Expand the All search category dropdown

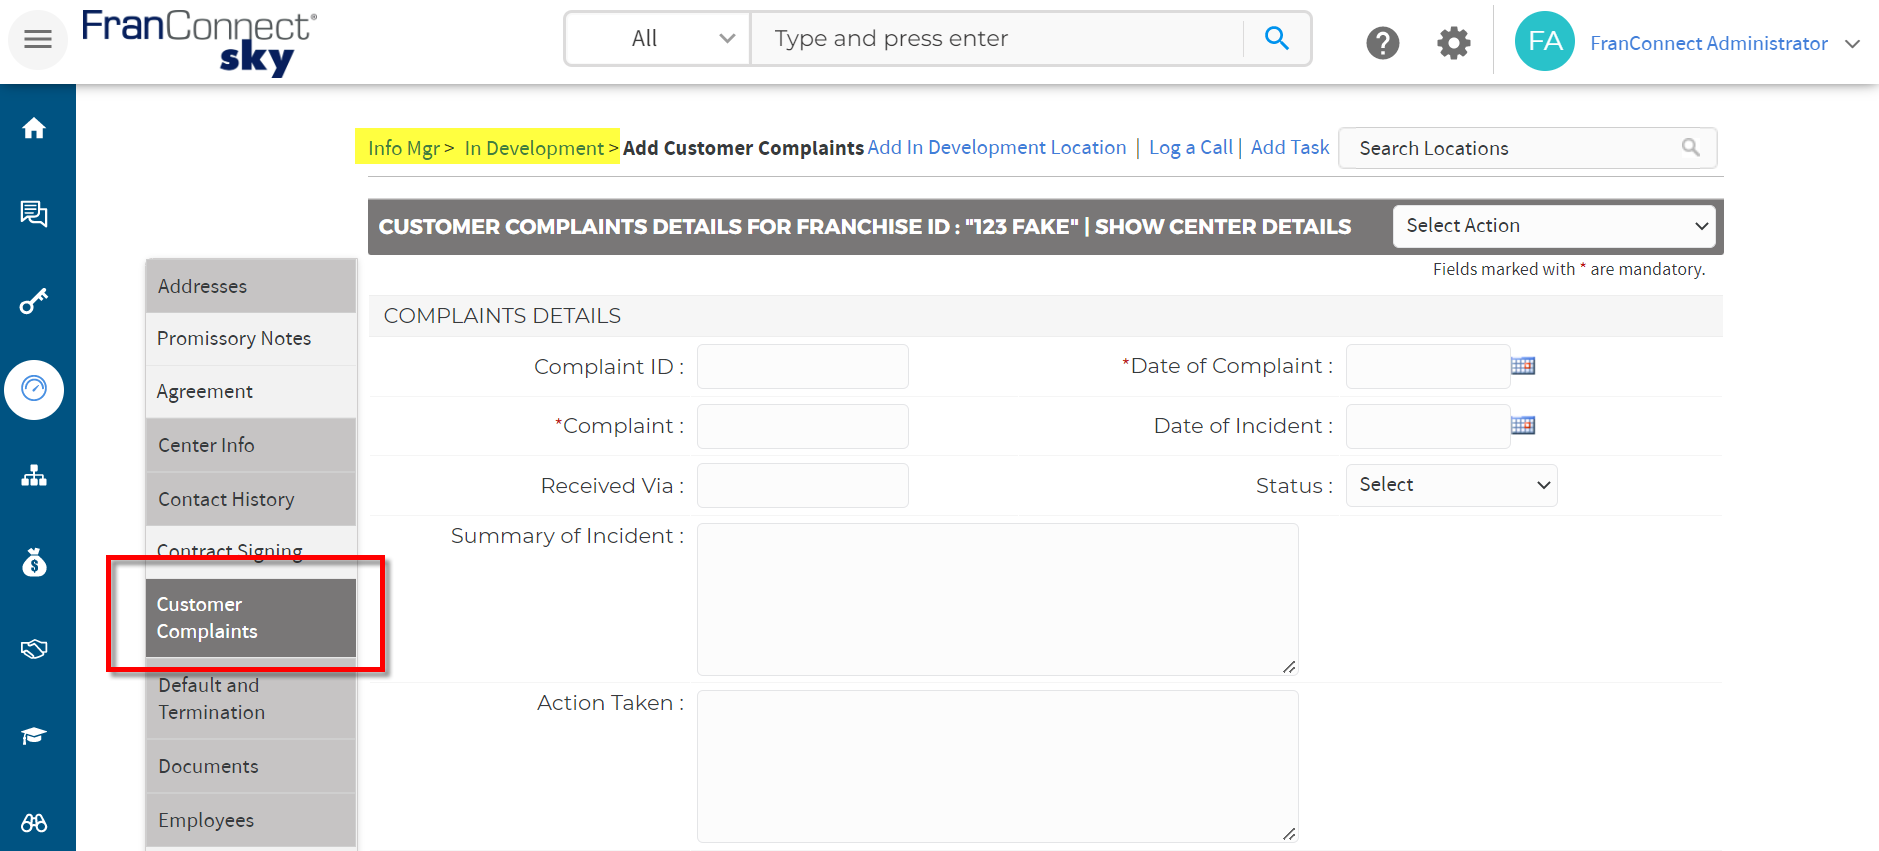[x=658, y=38]
